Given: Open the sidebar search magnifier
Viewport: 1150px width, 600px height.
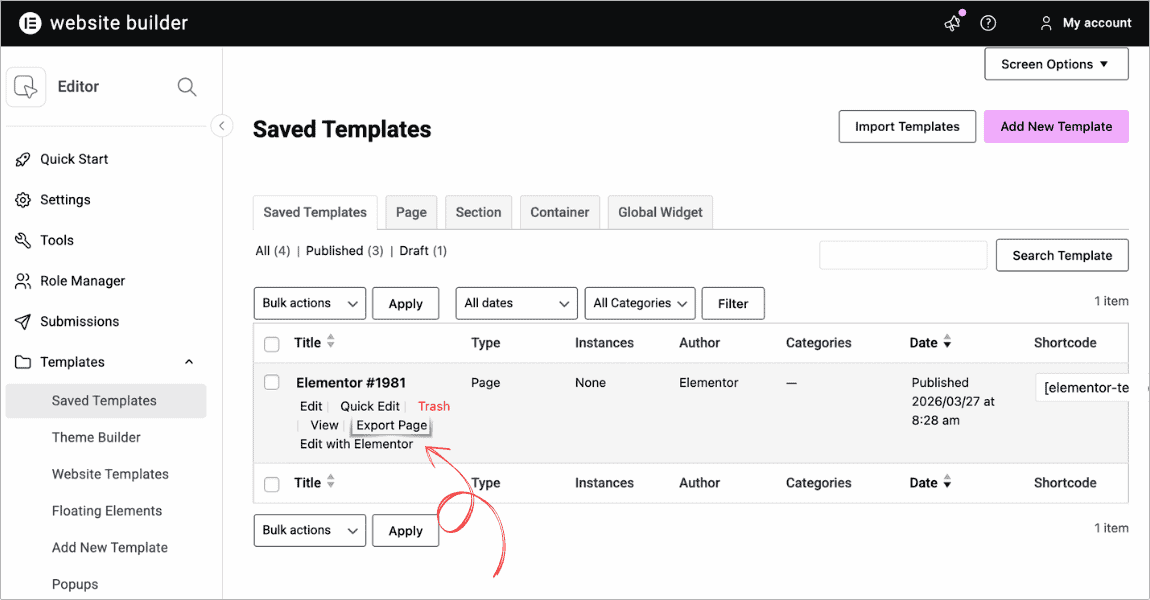Looking at the screenshot, I should pos(187,87).
